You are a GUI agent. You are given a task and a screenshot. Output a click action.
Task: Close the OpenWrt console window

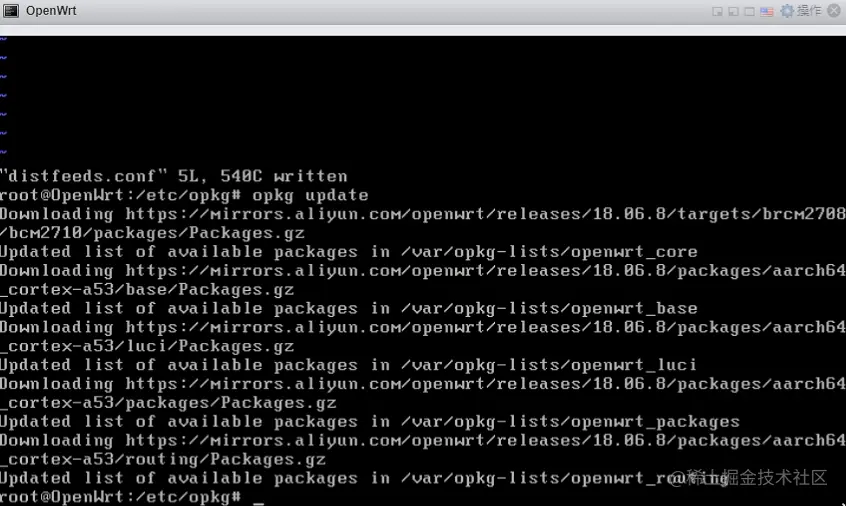point(834,11)
